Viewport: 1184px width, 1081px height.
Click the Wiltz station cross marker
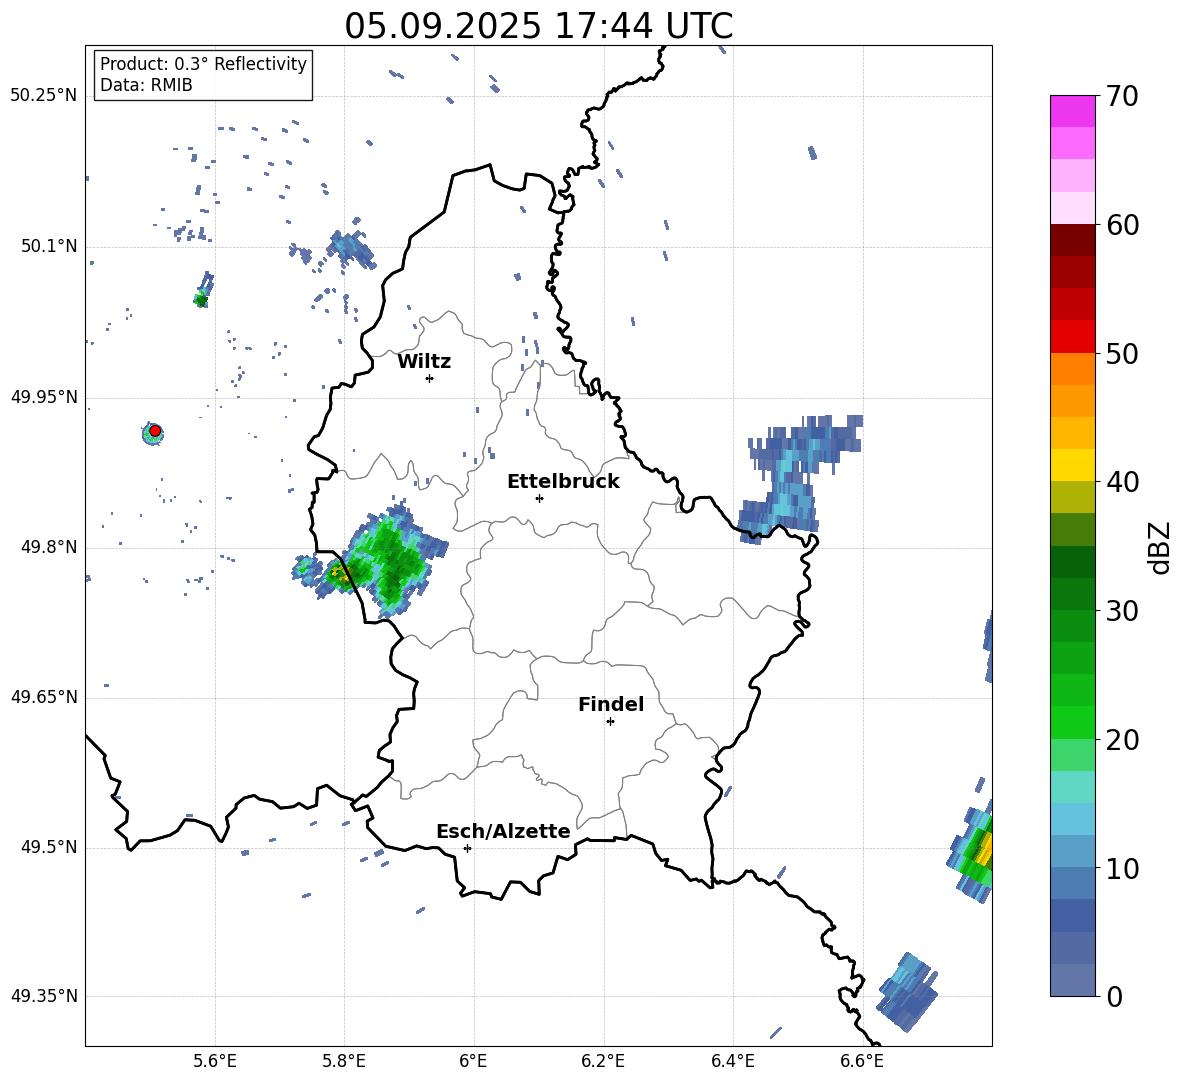[x=430, y=378]
